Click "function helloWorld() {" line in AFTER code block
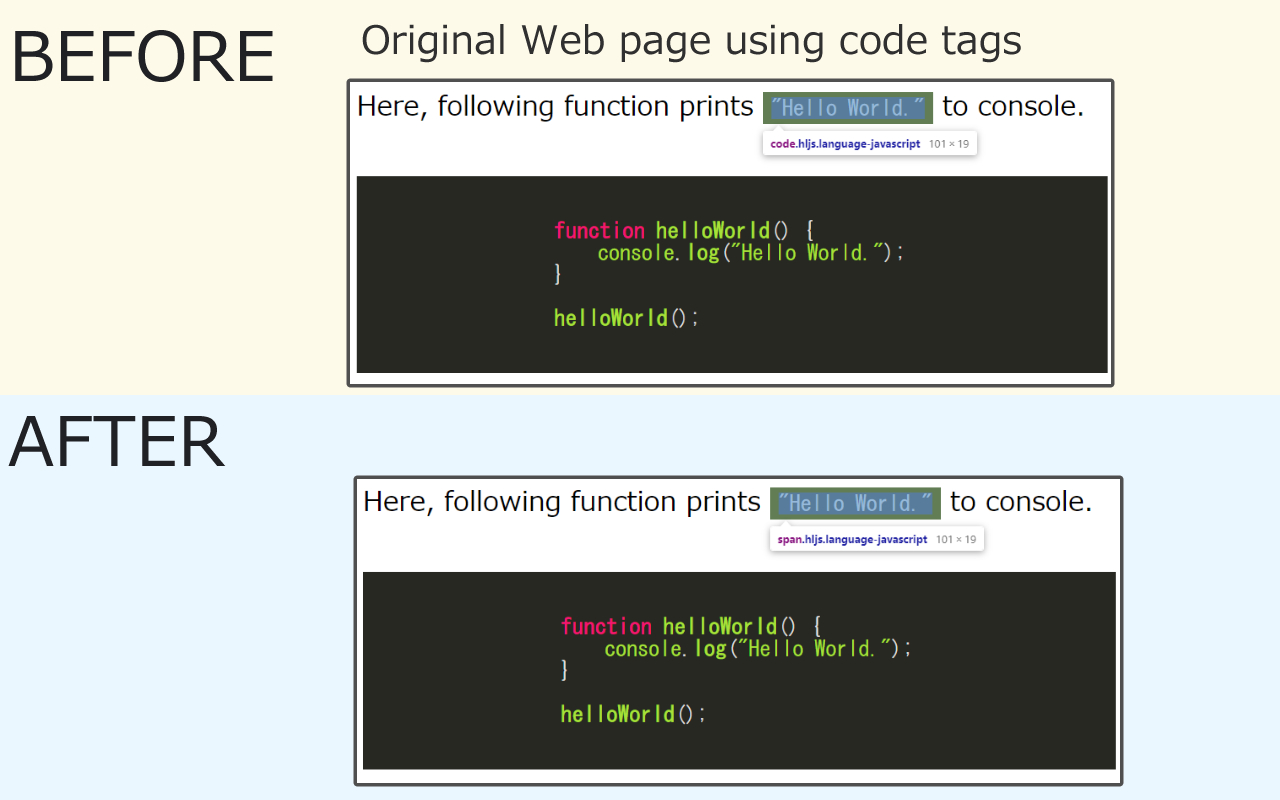This screenshot has height=800, width=1280. 692,627
